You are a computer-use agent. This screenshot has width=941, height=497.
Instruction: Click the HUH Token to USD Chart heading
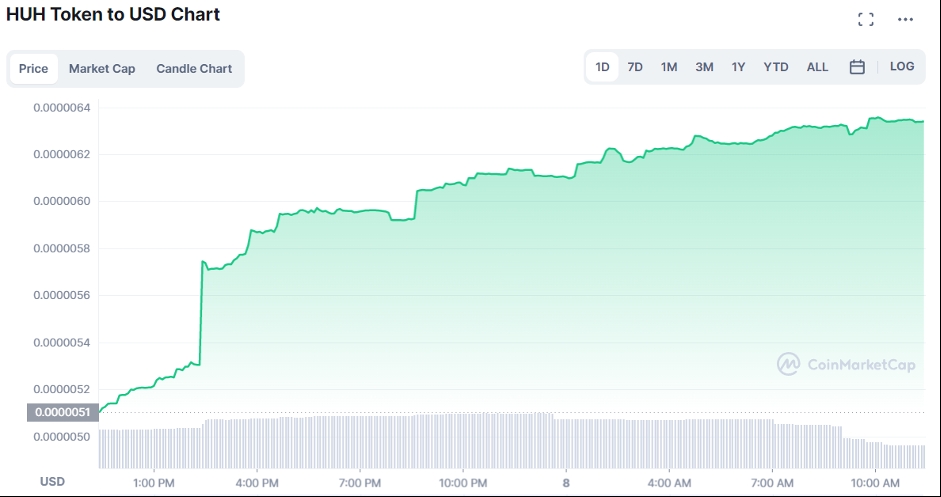[x=113, y=14]
